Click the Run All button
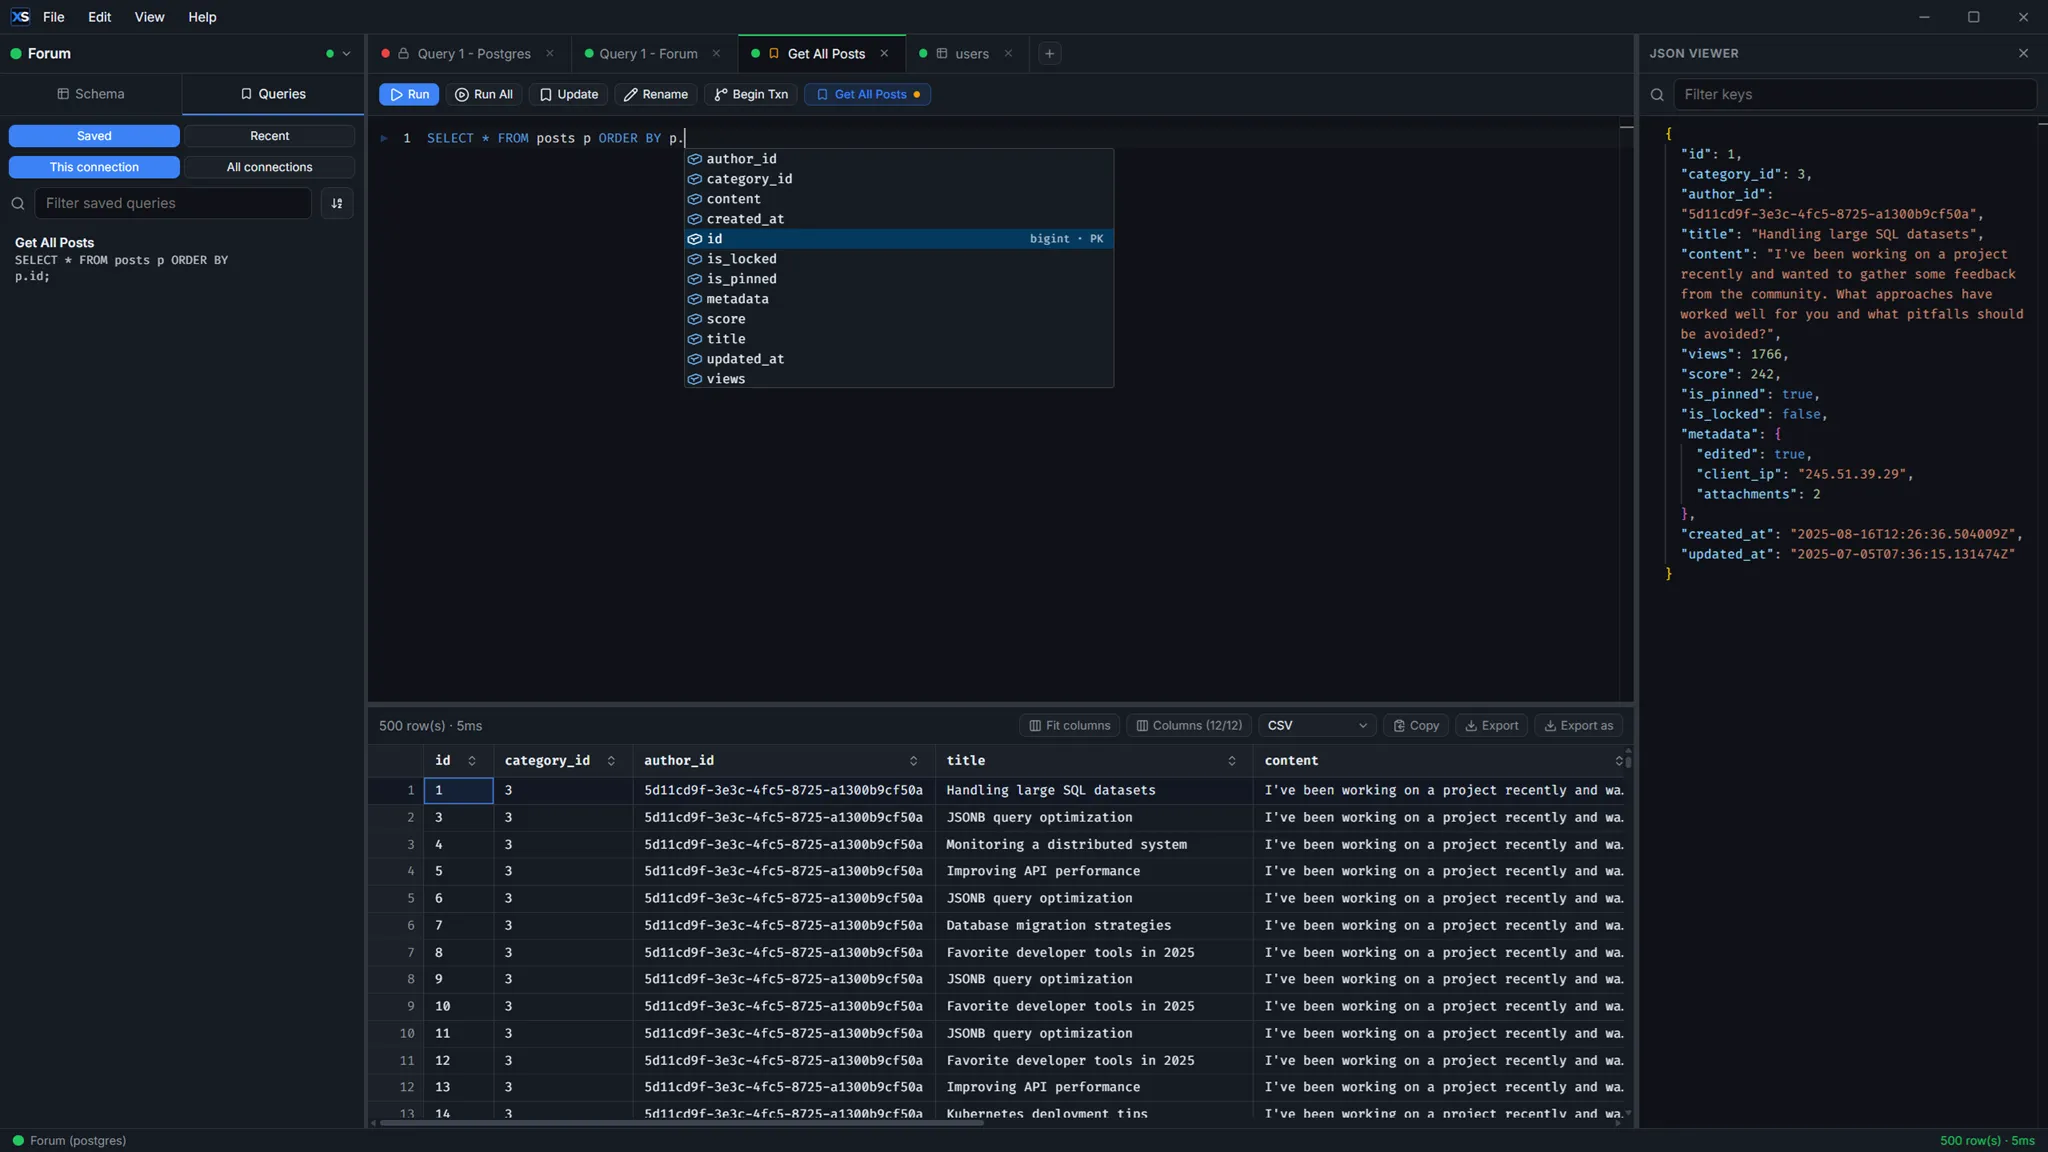This screenshot has width=2048, height=1152. point(484,94)
